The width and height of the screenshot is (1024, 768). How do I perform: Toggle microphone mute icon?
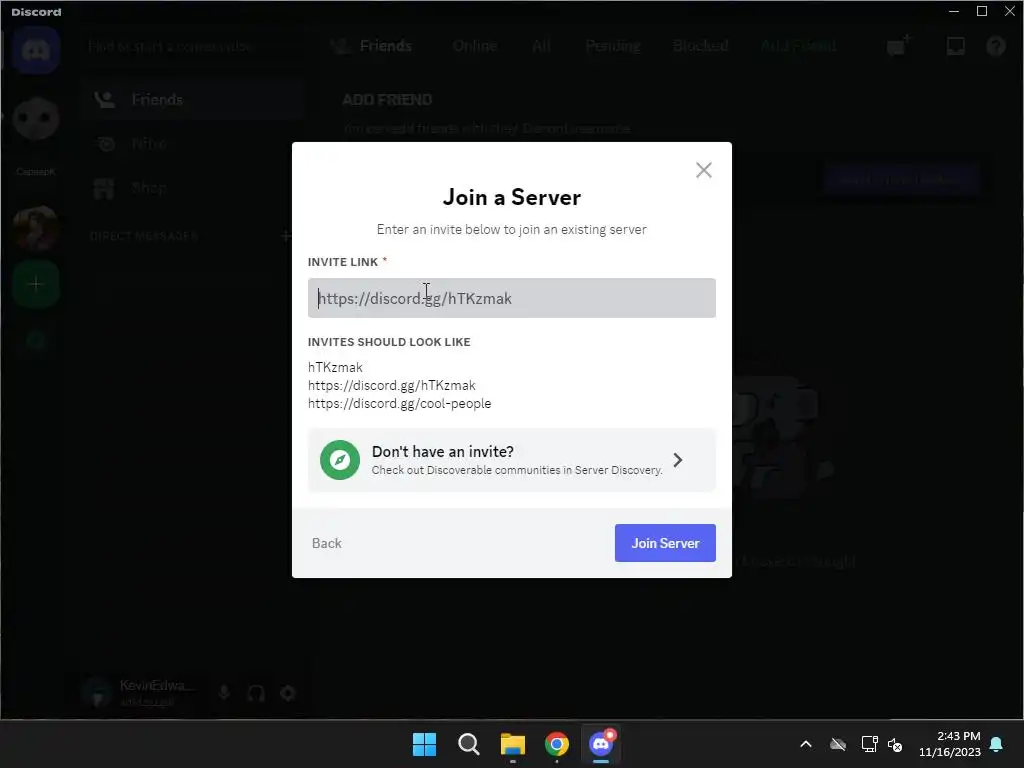[224, 693]
